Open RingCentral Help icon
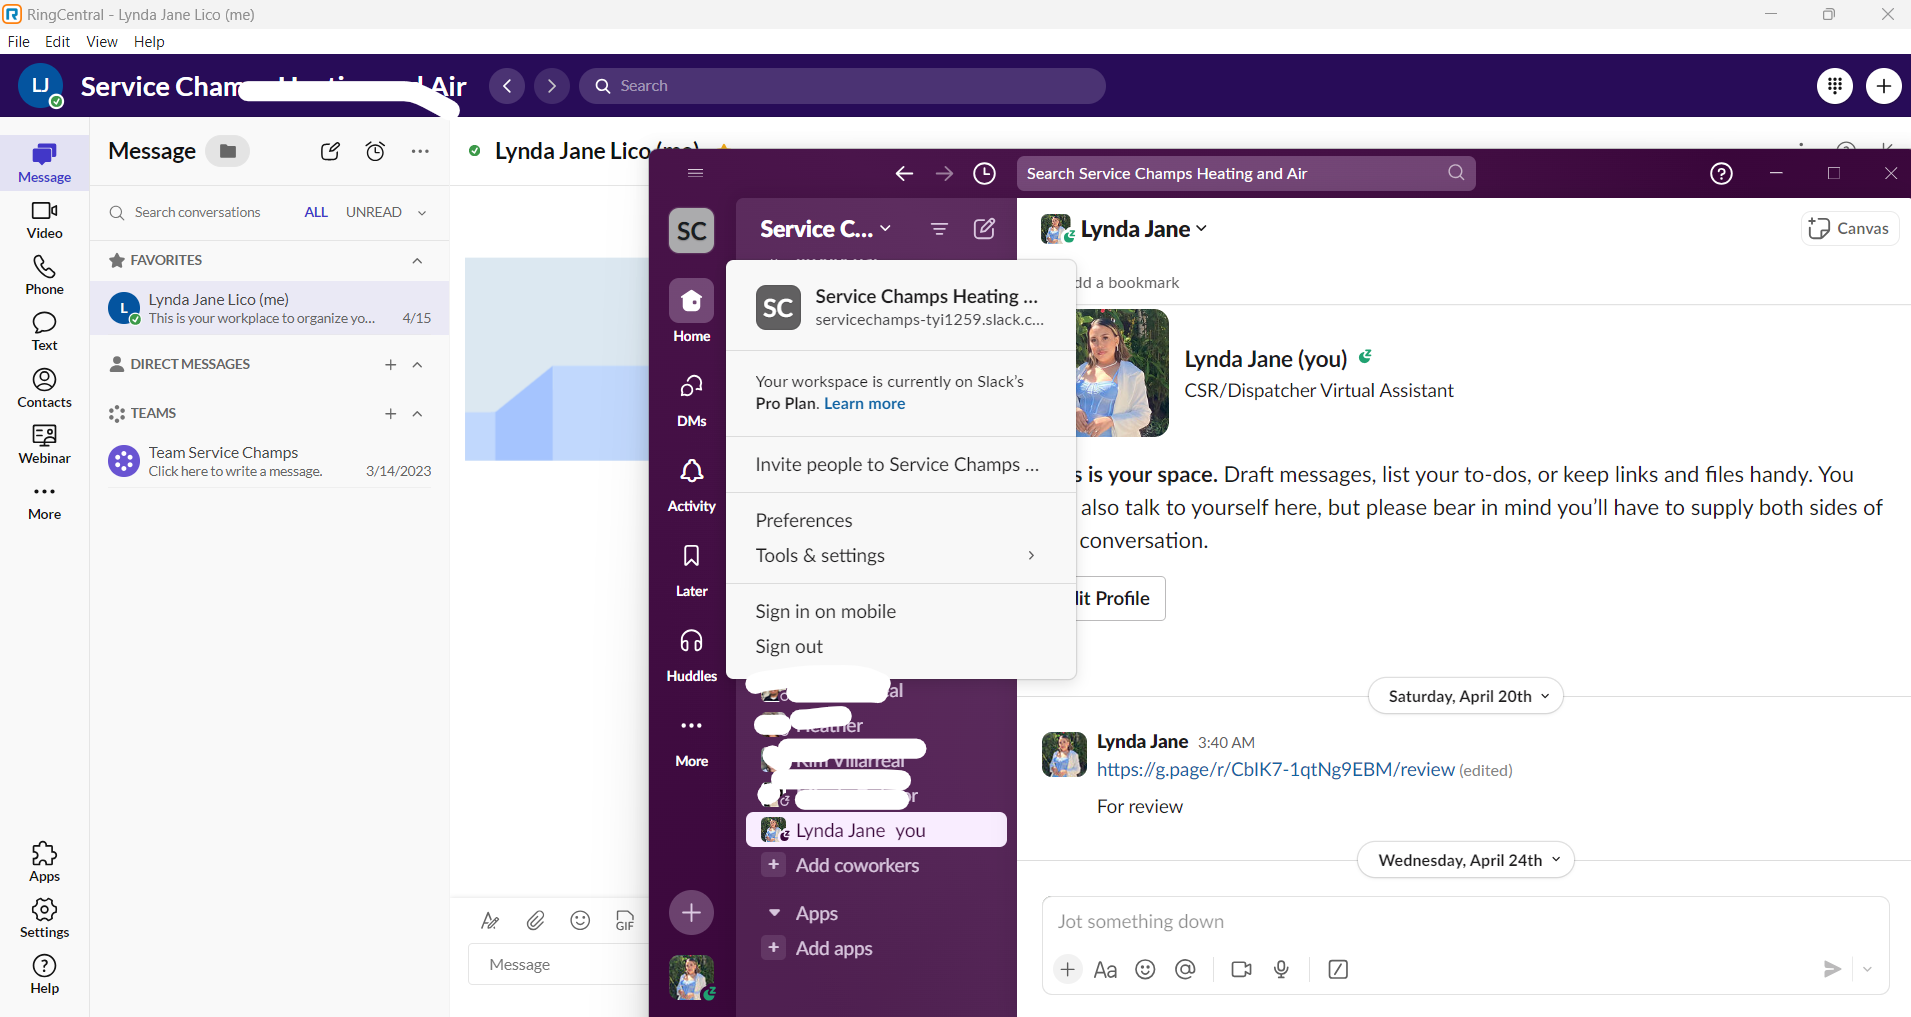The width and height of the screenshot is (1911, 1017). coord(44,974)
